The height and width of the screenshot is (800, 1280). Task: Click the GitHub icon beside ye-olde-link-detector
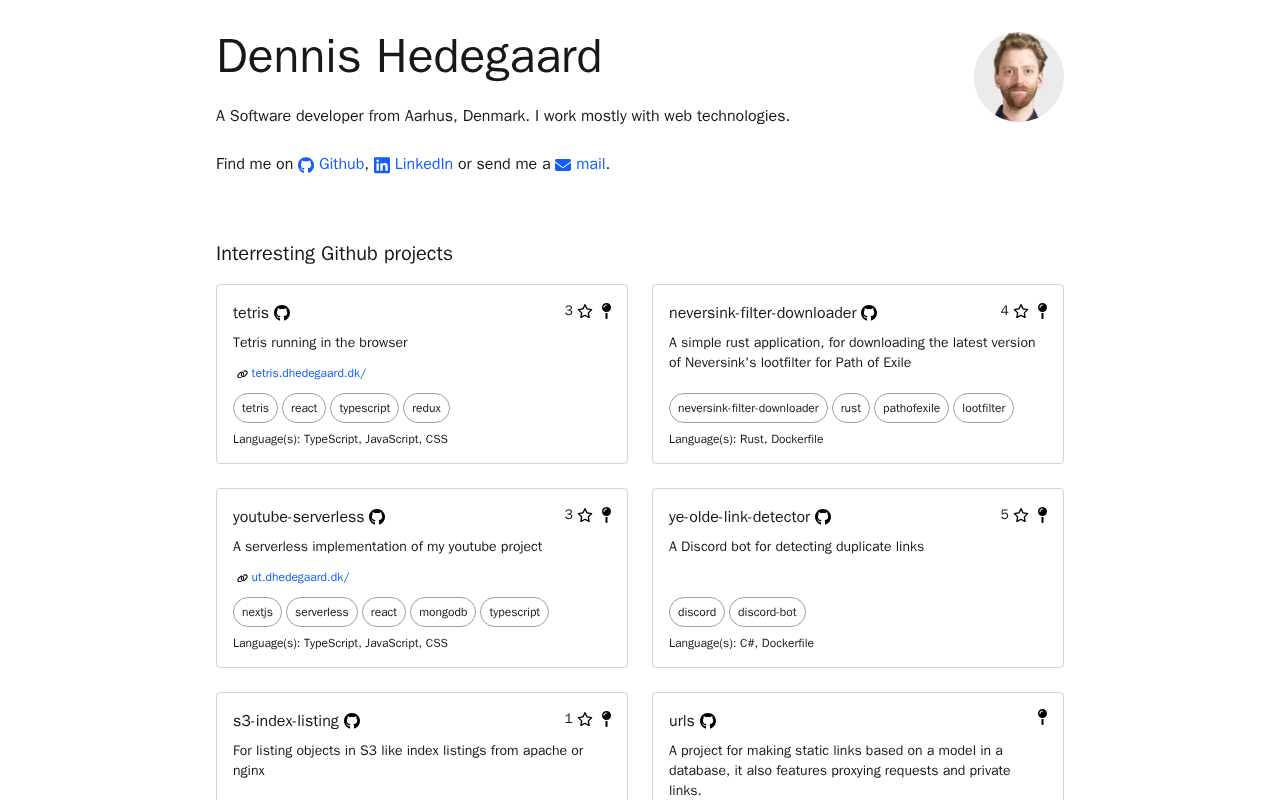[x=823, y=517]
